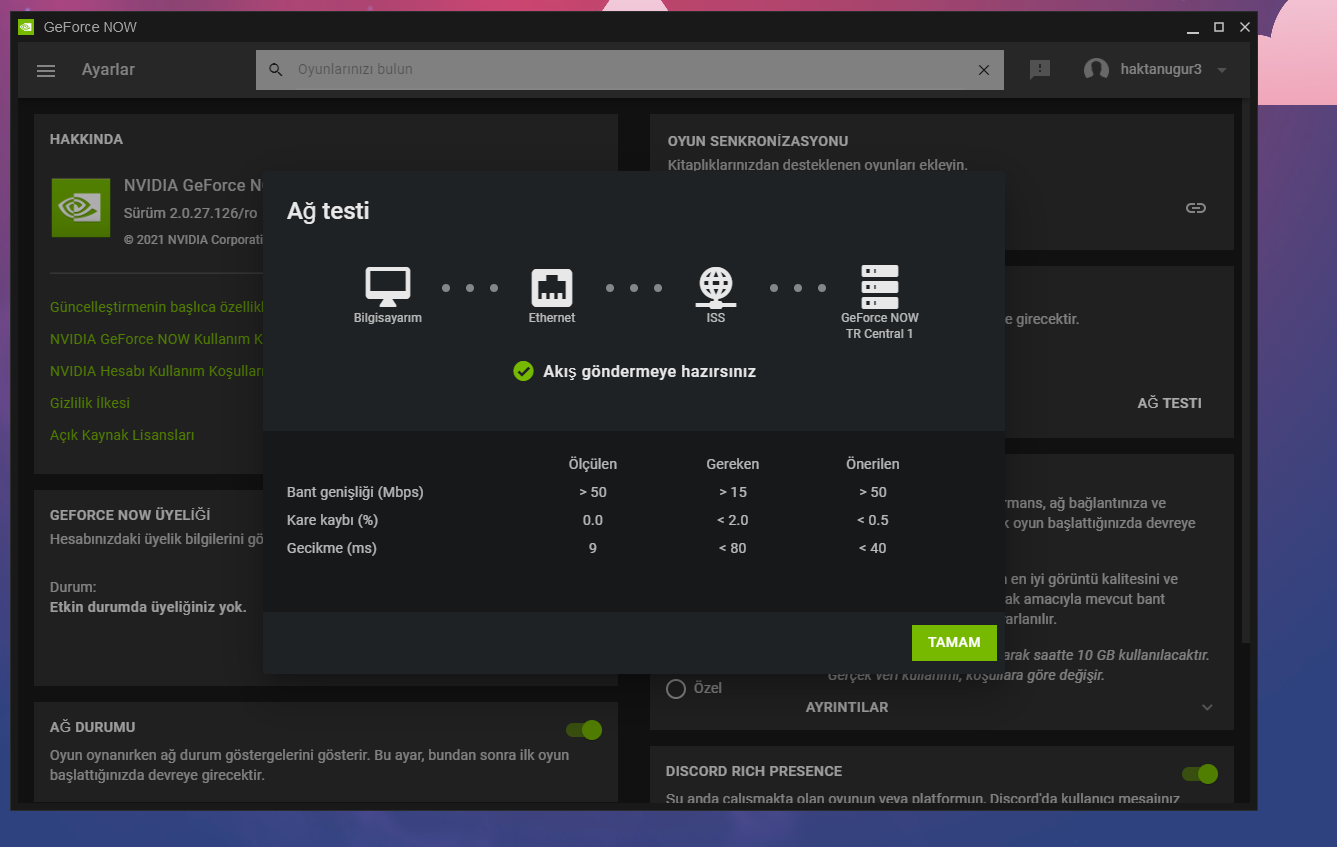Image resolution: width=1337 pixels, height=847 pixels.
Task: Click the ISS globe icon
Action: click(716, 287)
